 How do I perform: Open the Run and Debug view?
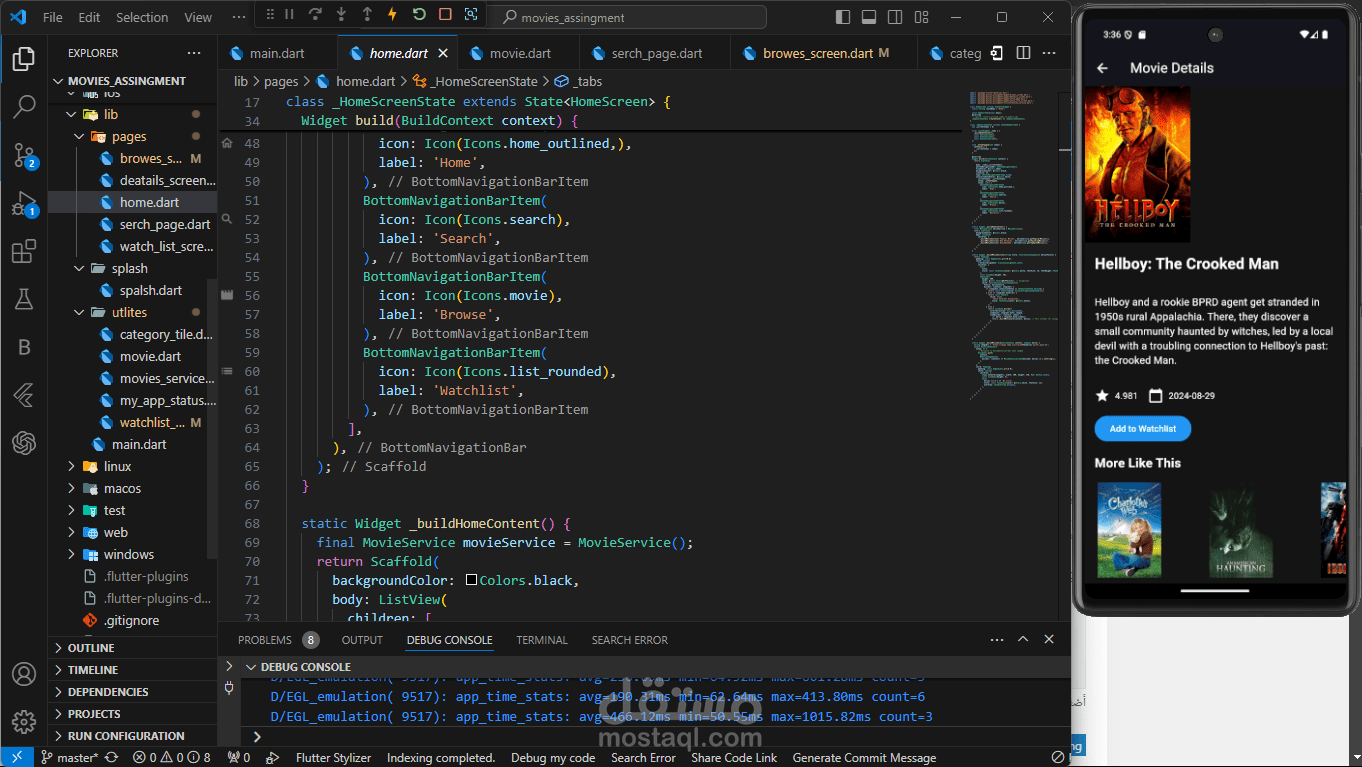click(24, 204)
